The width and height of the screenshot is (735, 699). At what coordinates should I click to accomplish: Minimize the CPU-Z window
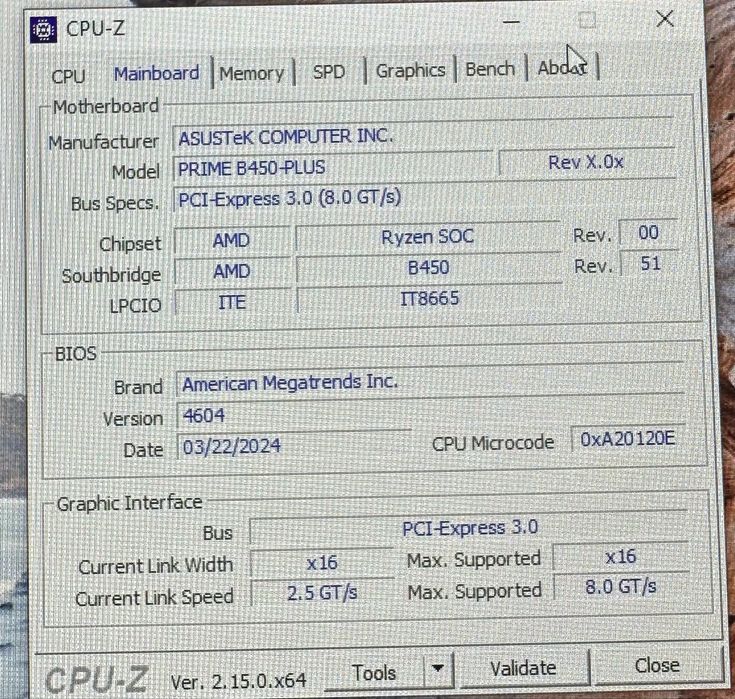click(x=511, y=22)
